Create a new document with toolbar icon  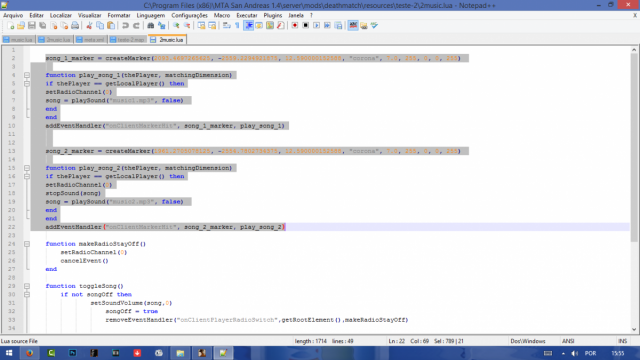coord(11,26)
